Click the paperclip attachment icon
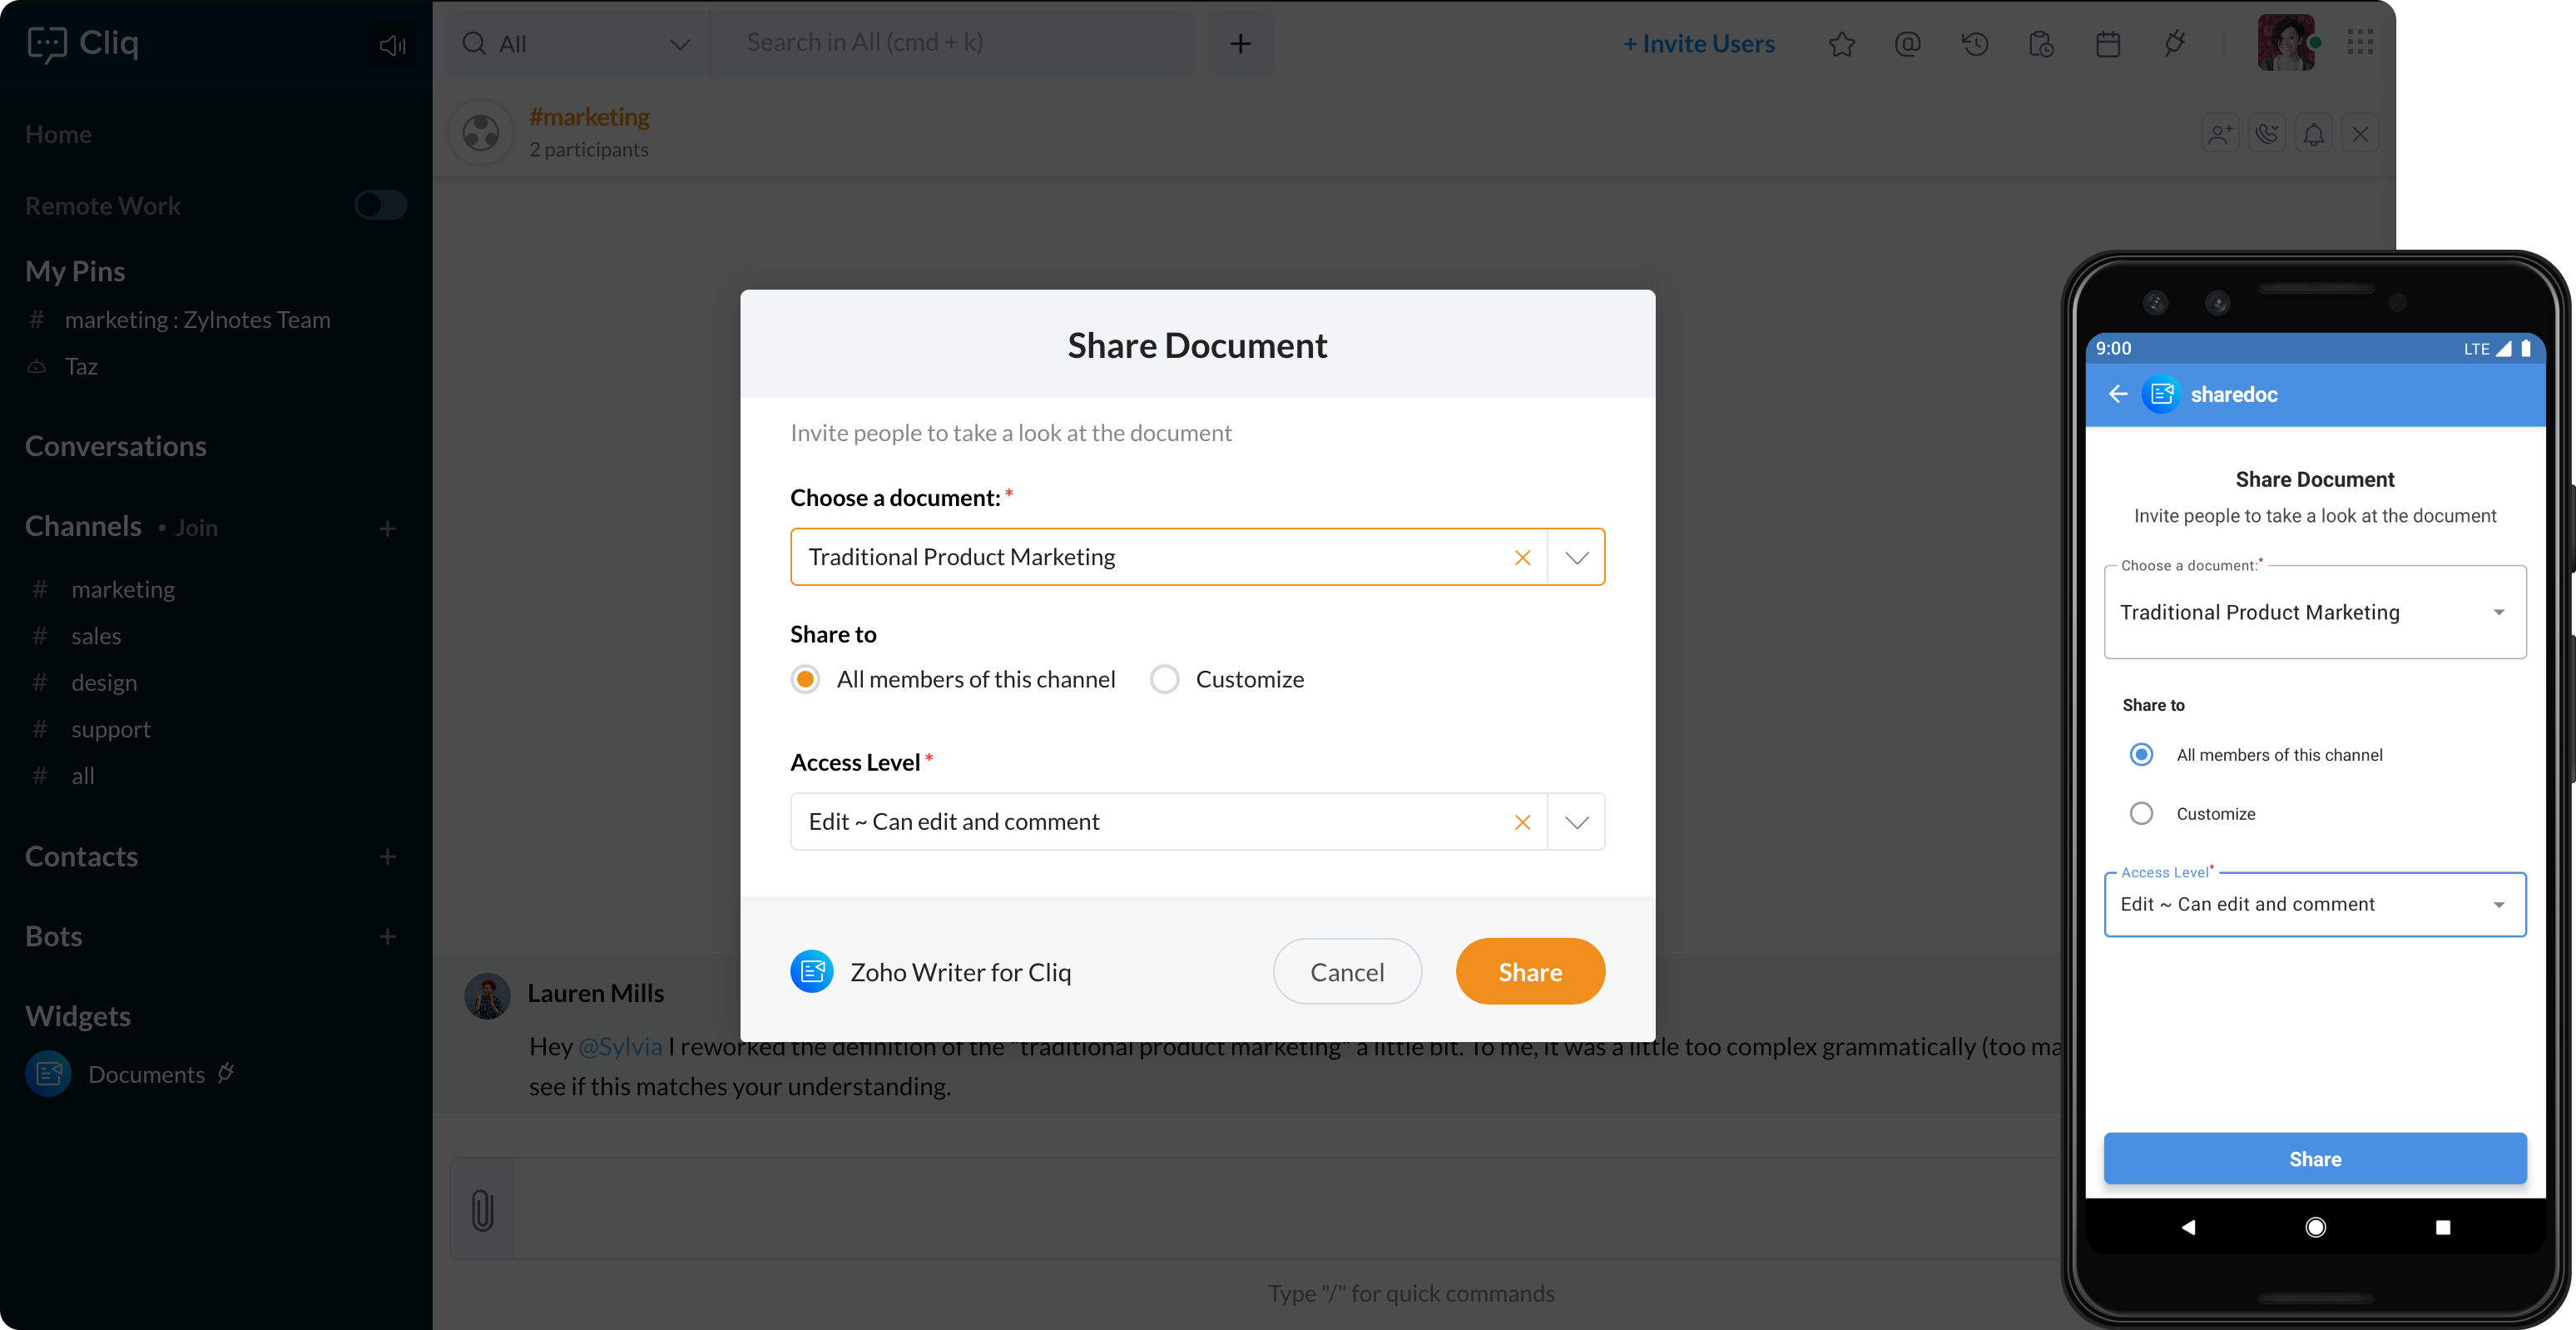 pyautogui.click(x=482, y=1209)
